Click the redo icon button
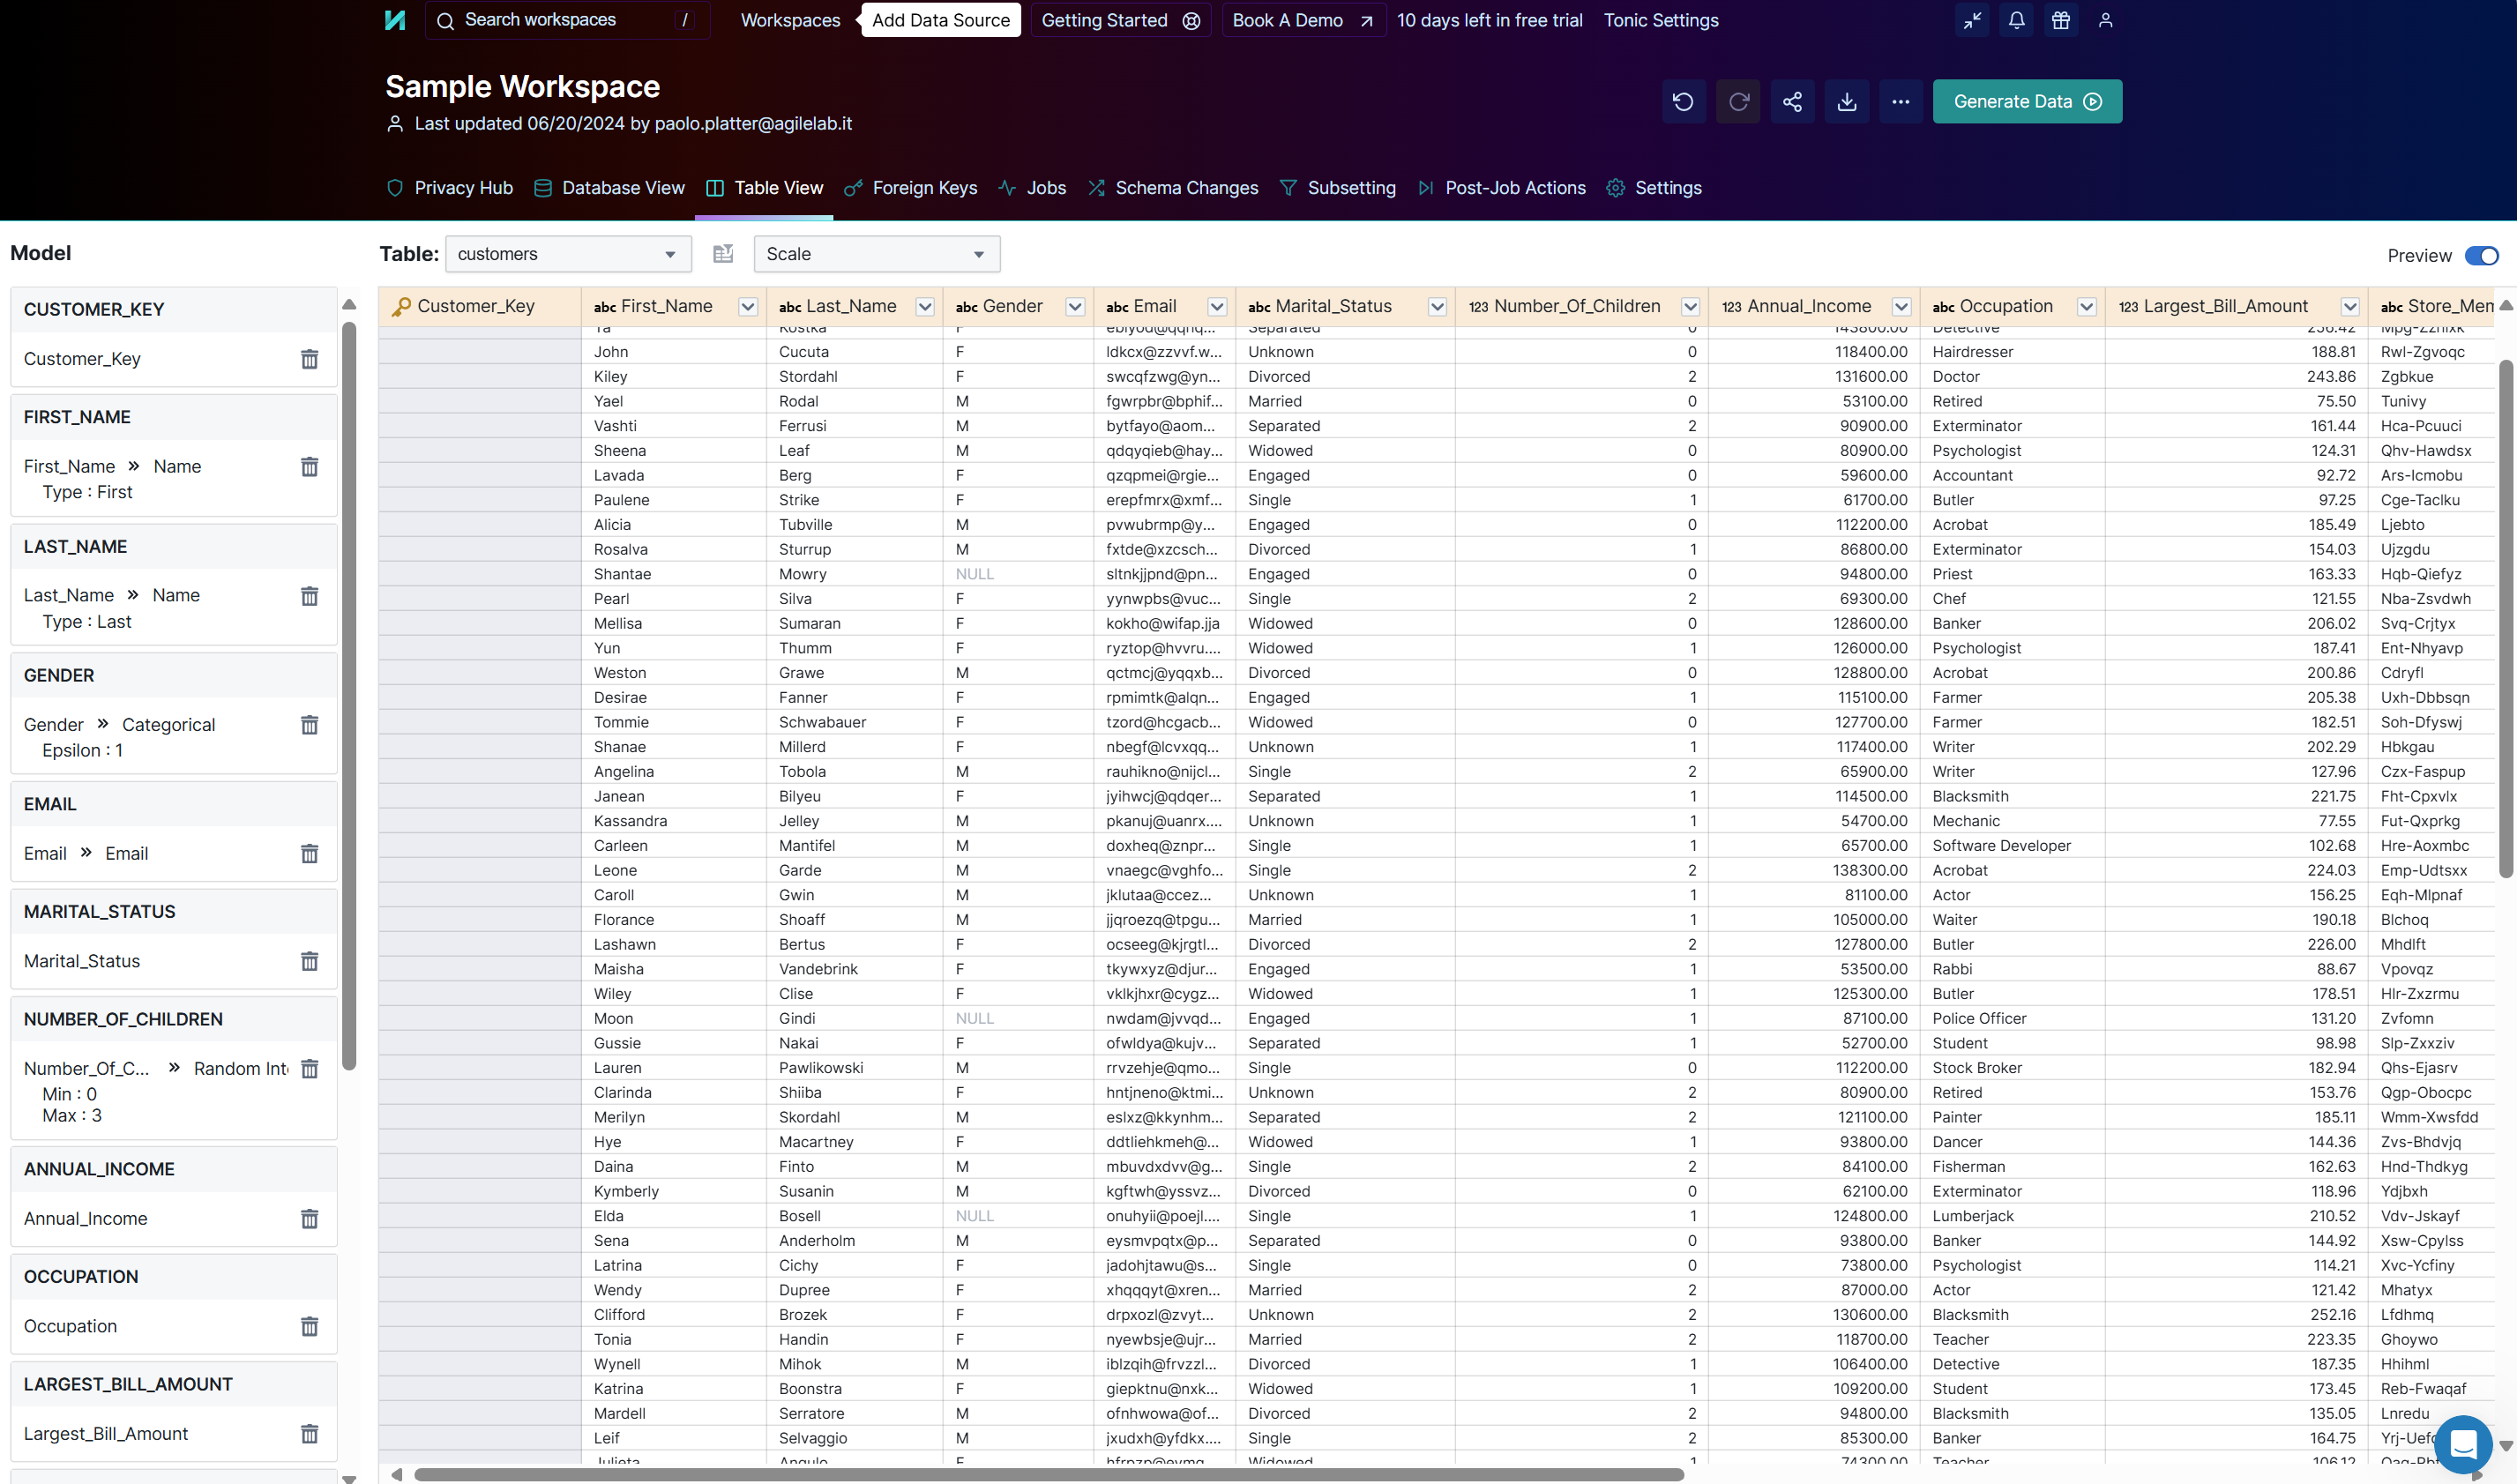Viewport: 2517px width, 1484px height. point(1738,102)
